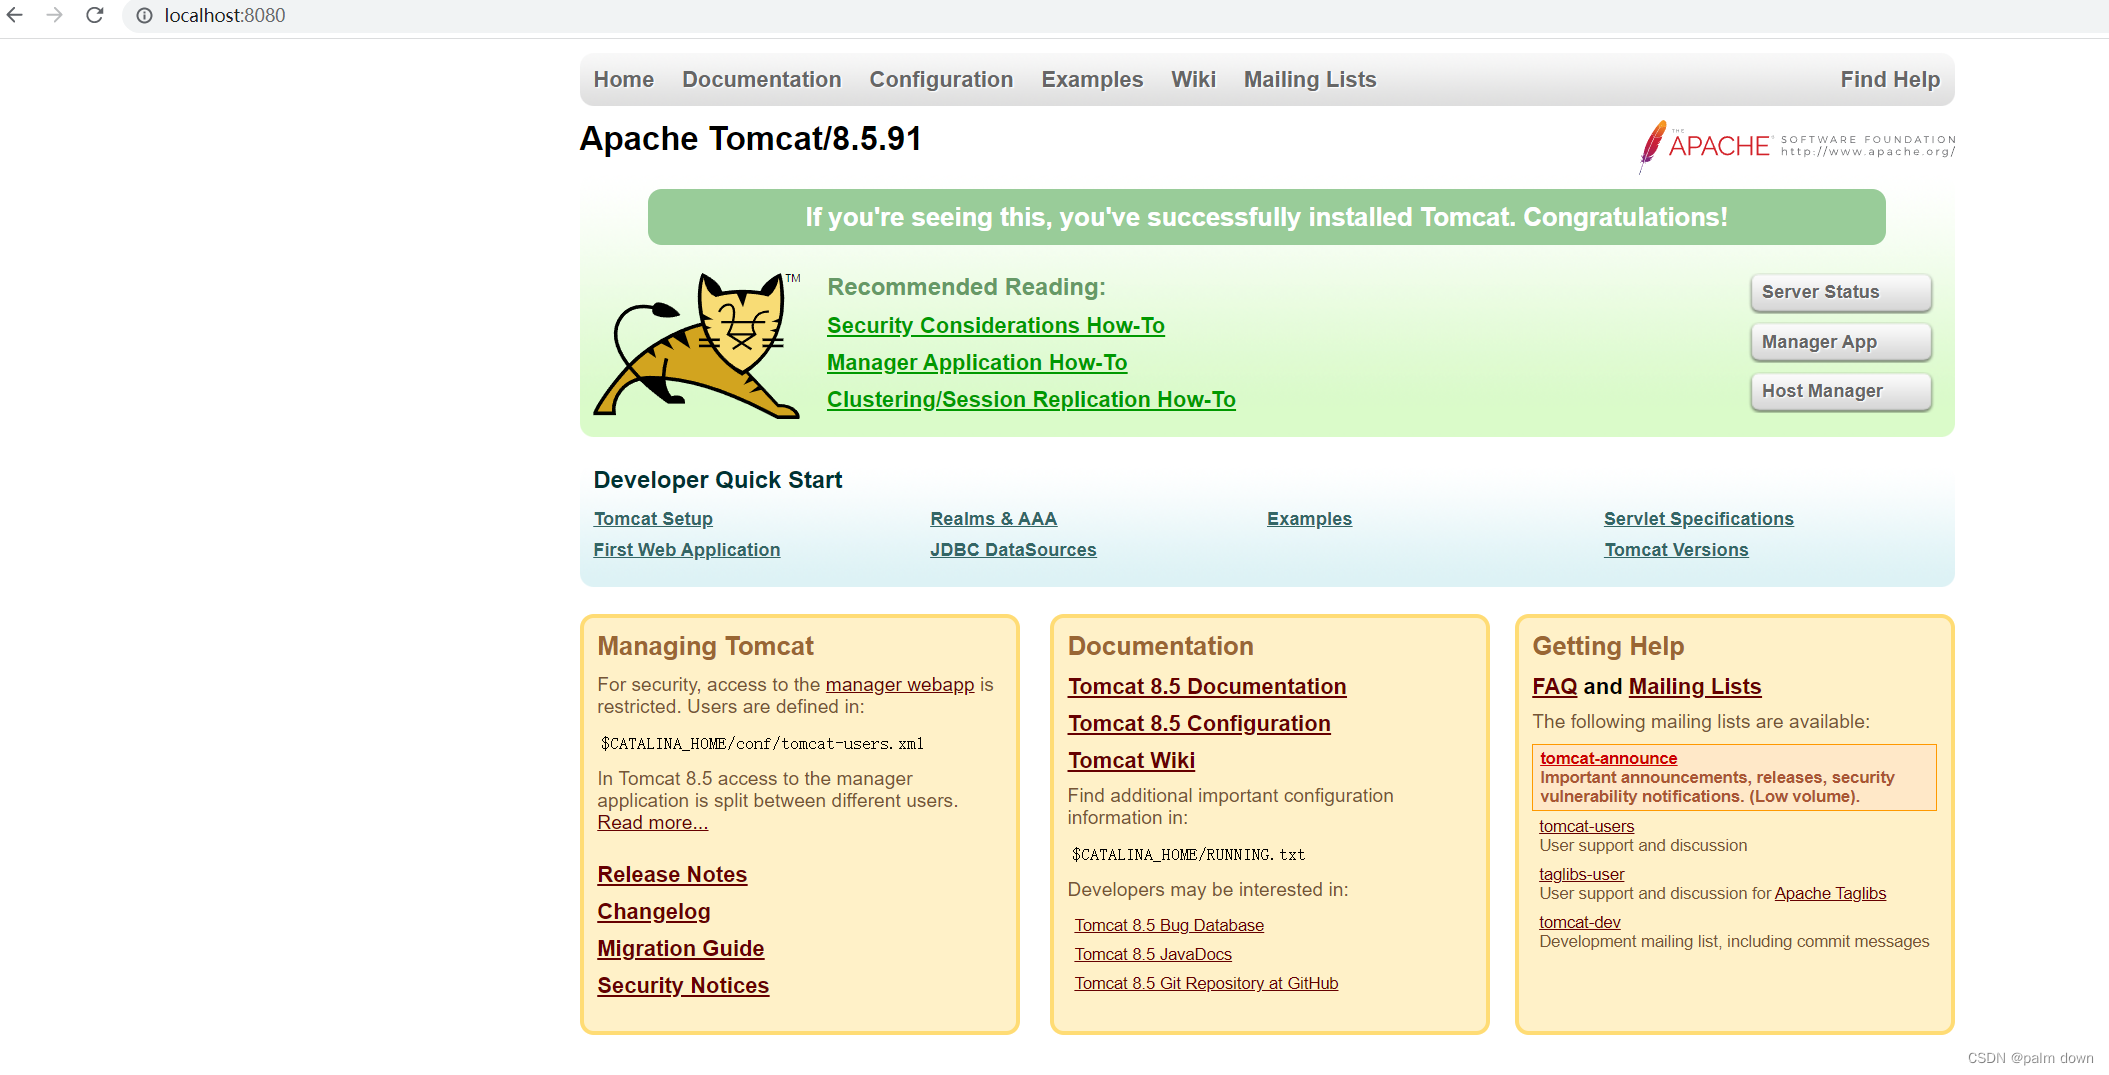Screen dimensions: 2109x1075
Task: Open Tomcat 8.5 Configuration link
Action: [x=1199, y=724]
